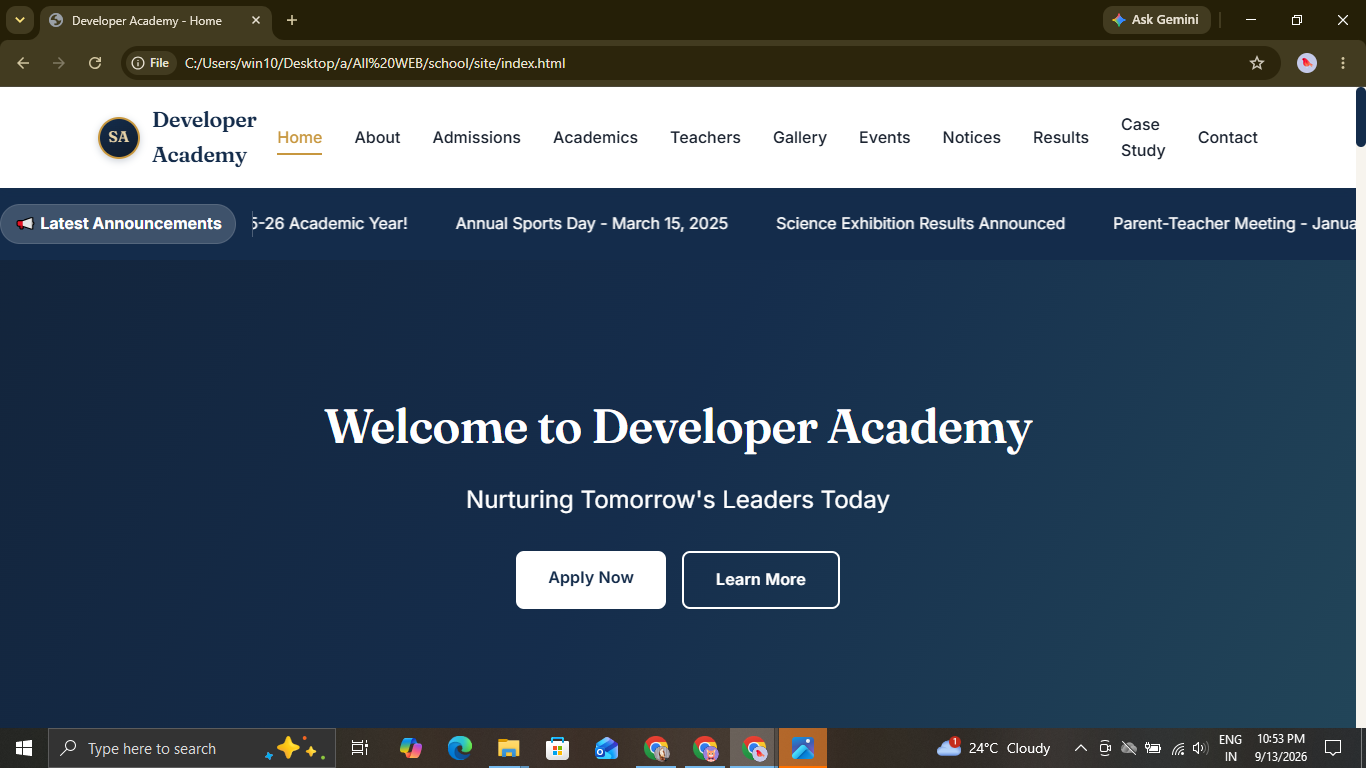Click the page vertical scrollbar thumb

click(1360, 117)
